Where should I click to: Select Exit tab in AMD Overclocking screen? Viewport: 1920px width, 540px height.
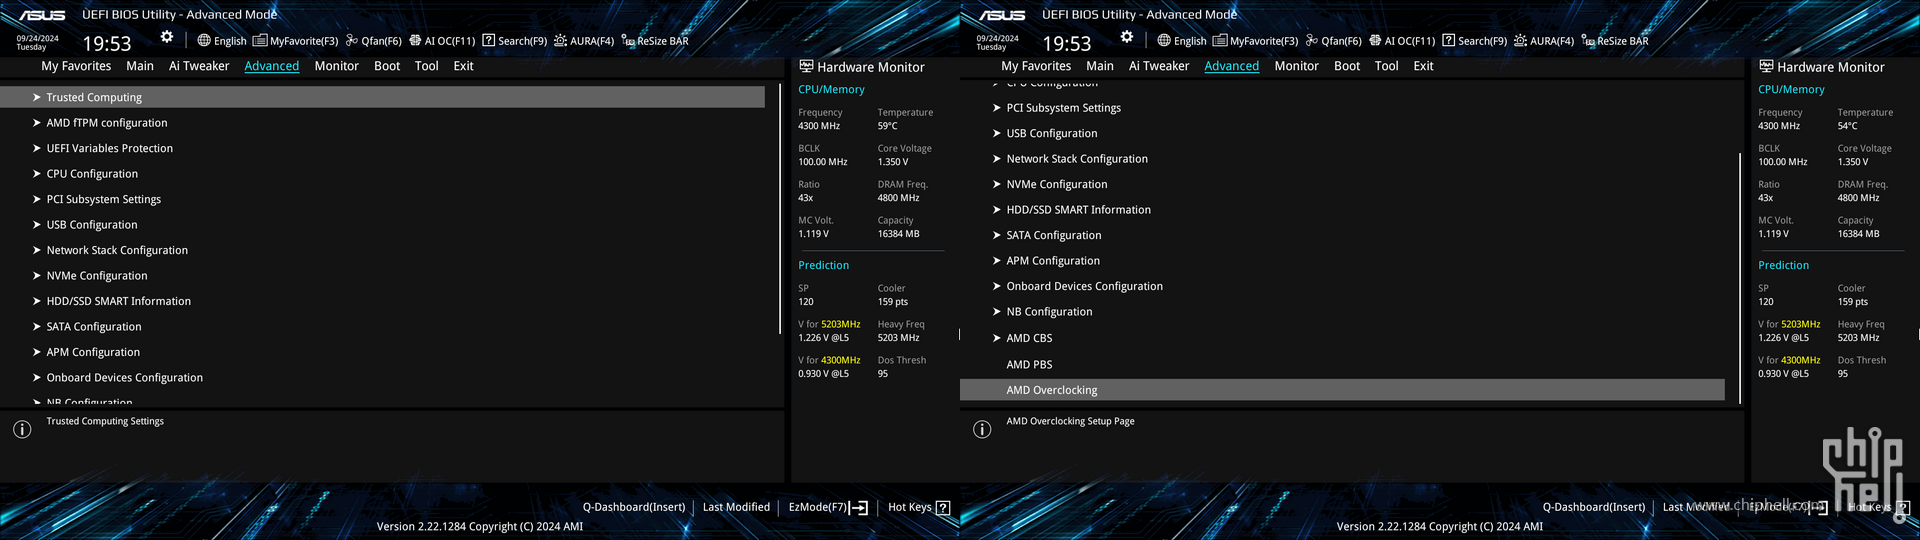click(1423, 66)
